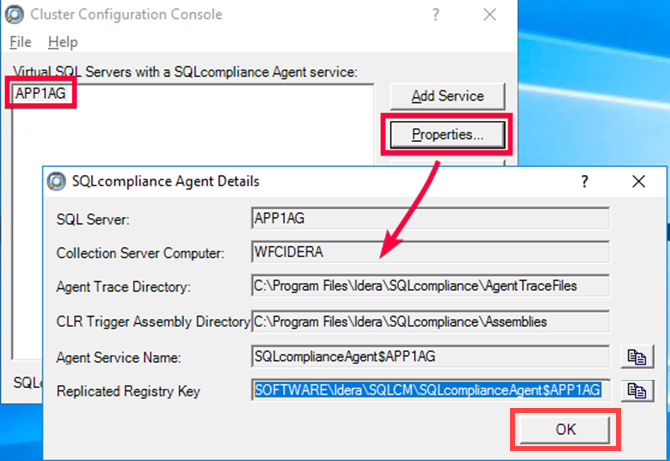Click the Cluster Configuration Console title icon
This screenshot has width=670, height=461.
[15, 15]
